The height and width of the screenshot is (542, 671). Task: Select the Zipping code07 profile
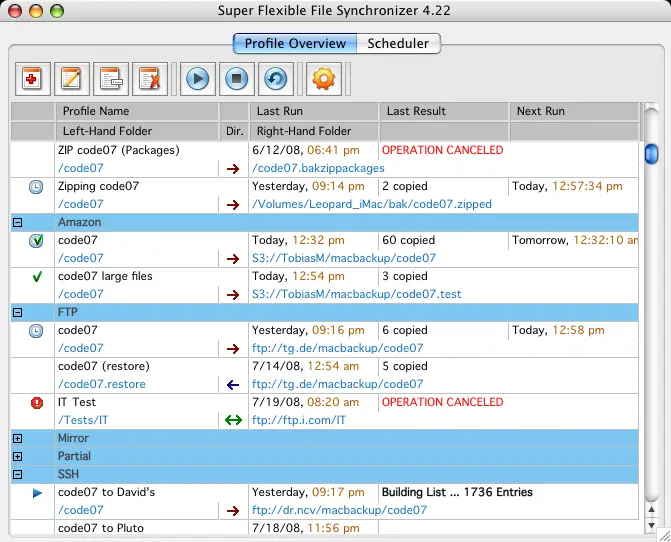(x=98, y=186)
